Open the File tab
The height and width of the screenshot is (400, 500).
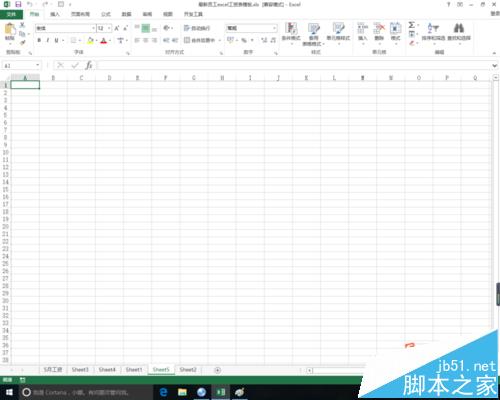pyautogui.click(x=11, y=14)
